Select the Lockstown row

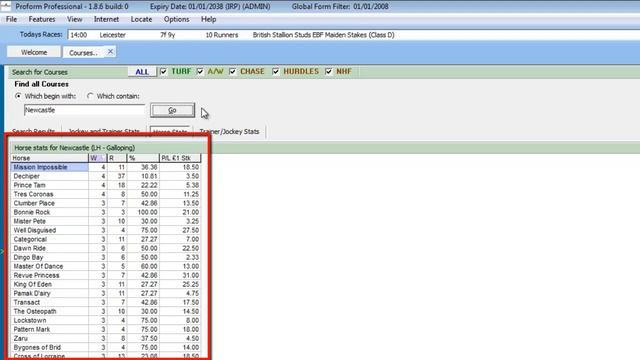pyautogui.click(x=106, y=320)
